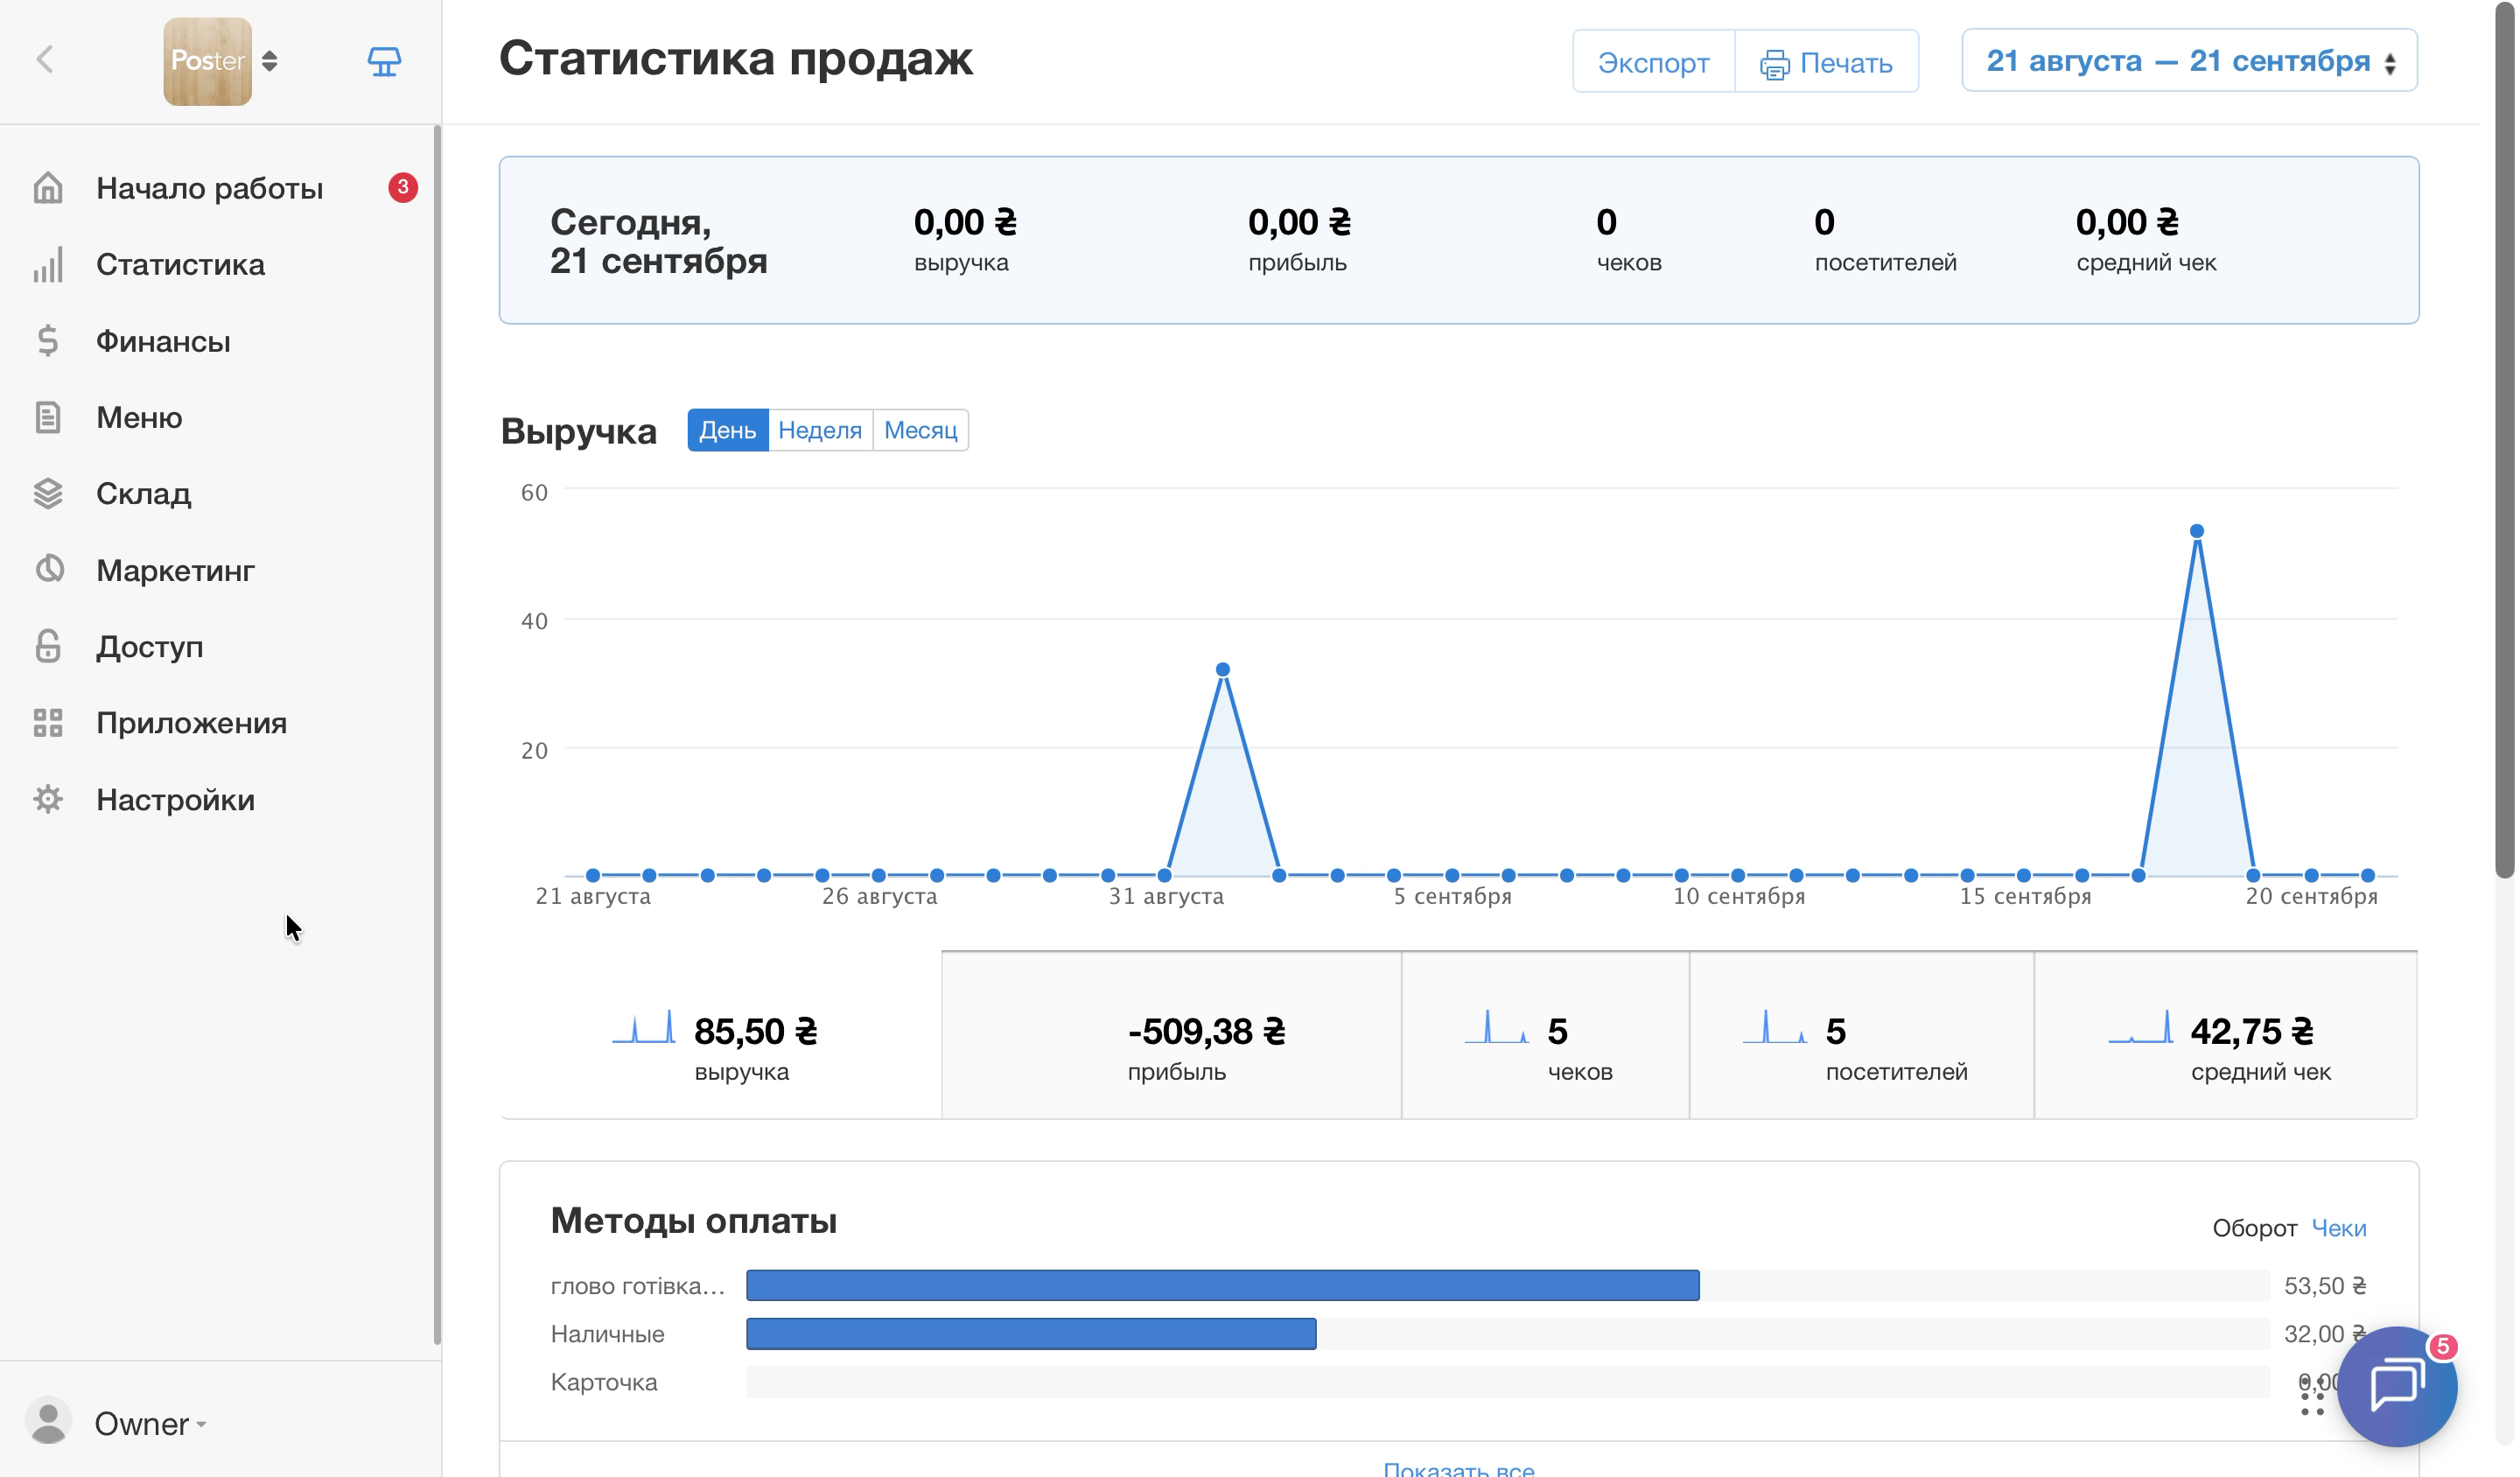Click the Печать button

click(1827, 62)
